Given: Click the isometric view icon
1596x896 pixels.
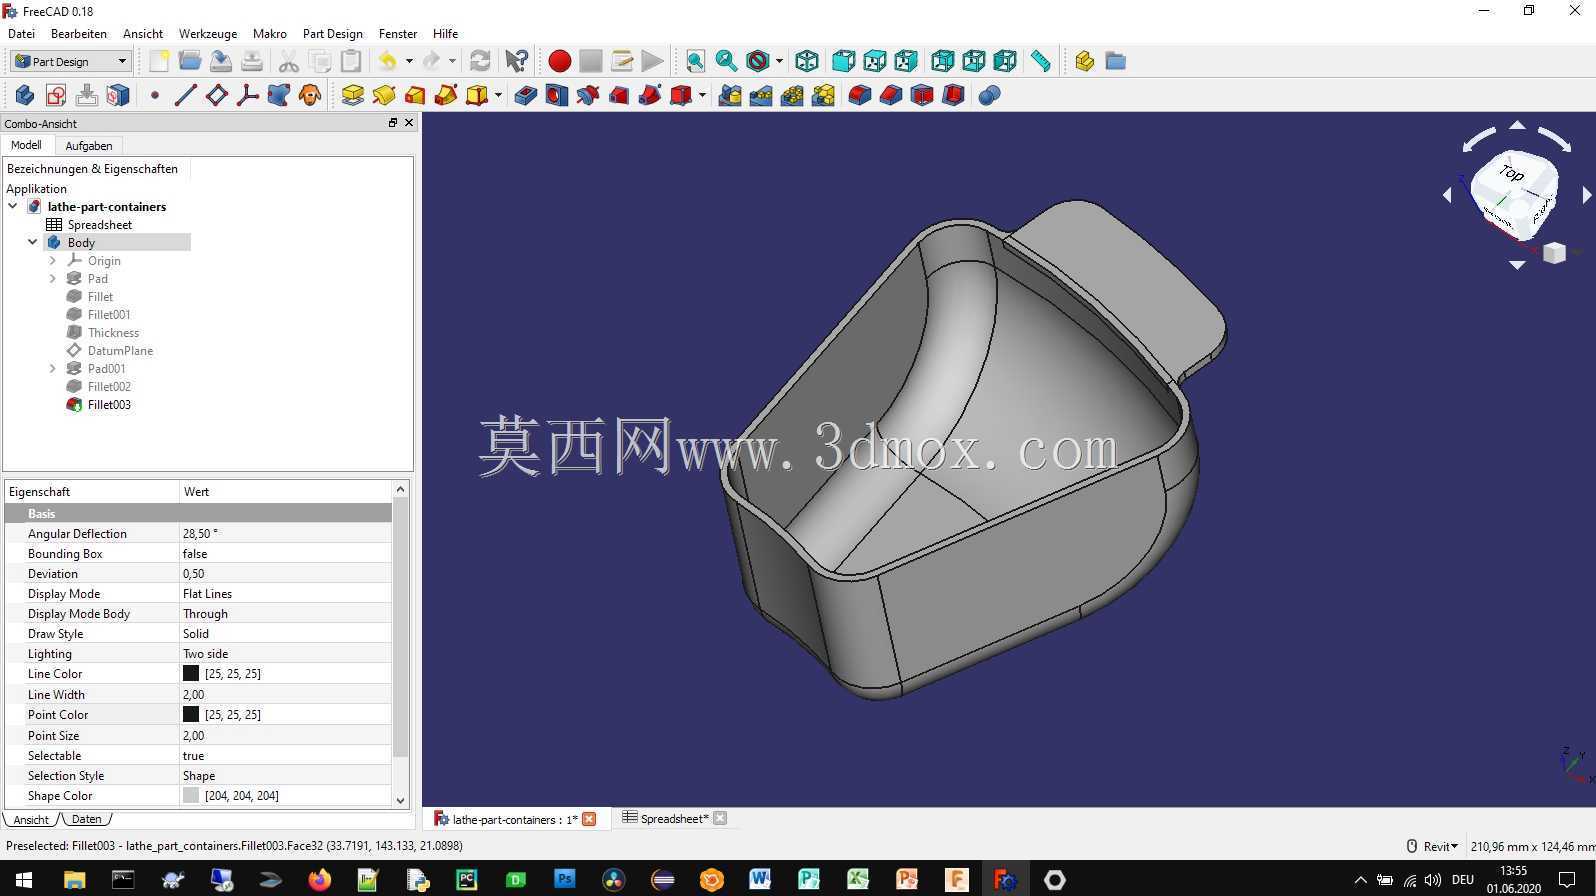Looking at the screenshot, I should pyautogui.click(x=807, y=61).
